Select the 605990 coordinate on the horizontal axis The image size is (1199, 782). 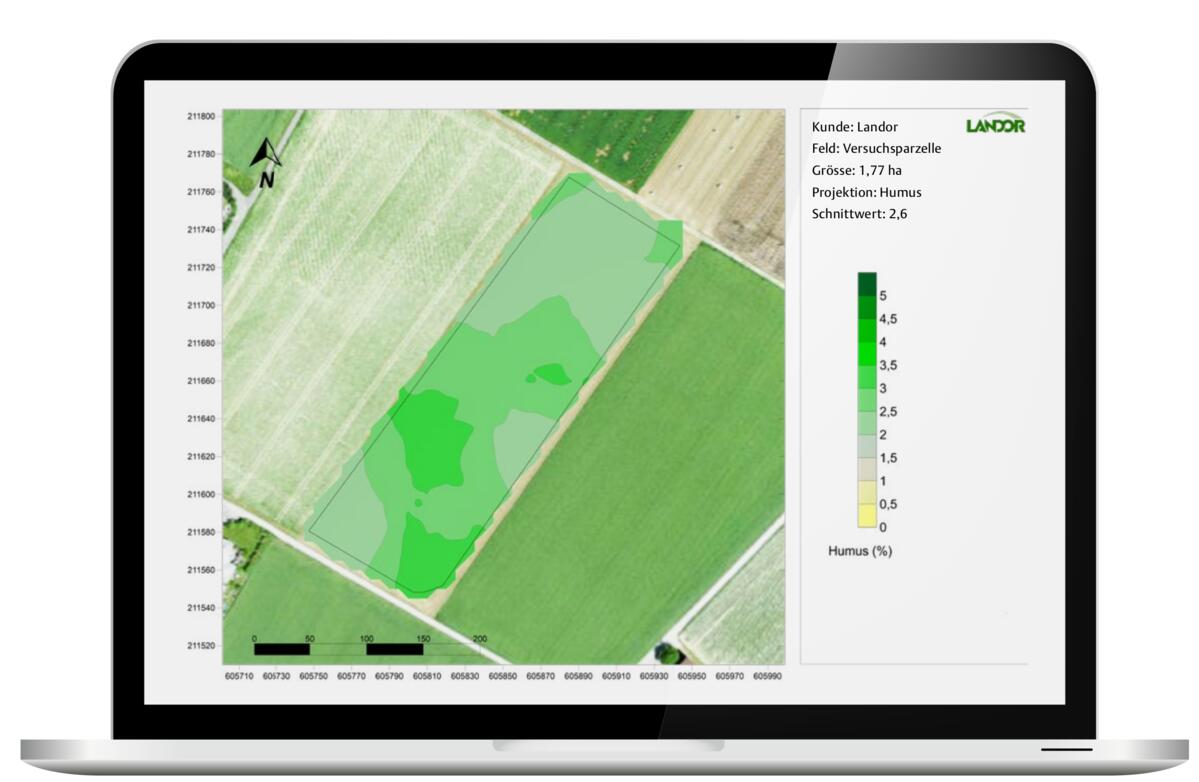tap(768, 677)
